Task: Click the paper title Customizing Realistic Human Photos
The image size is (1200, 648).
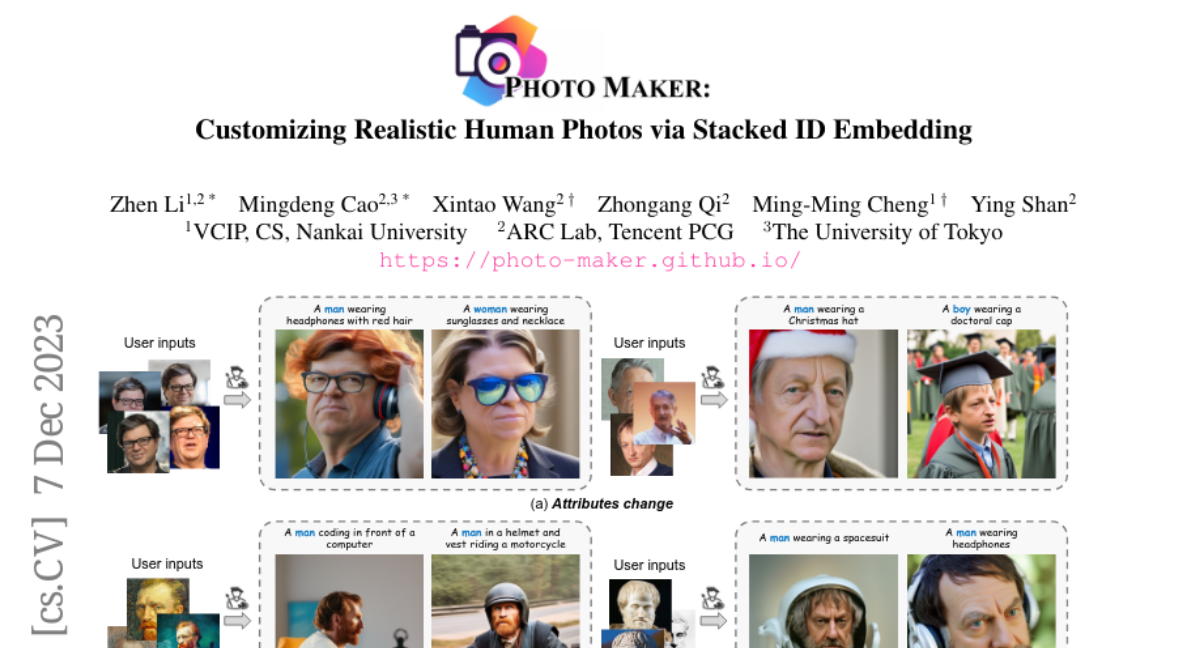Action: pos(583,130)
